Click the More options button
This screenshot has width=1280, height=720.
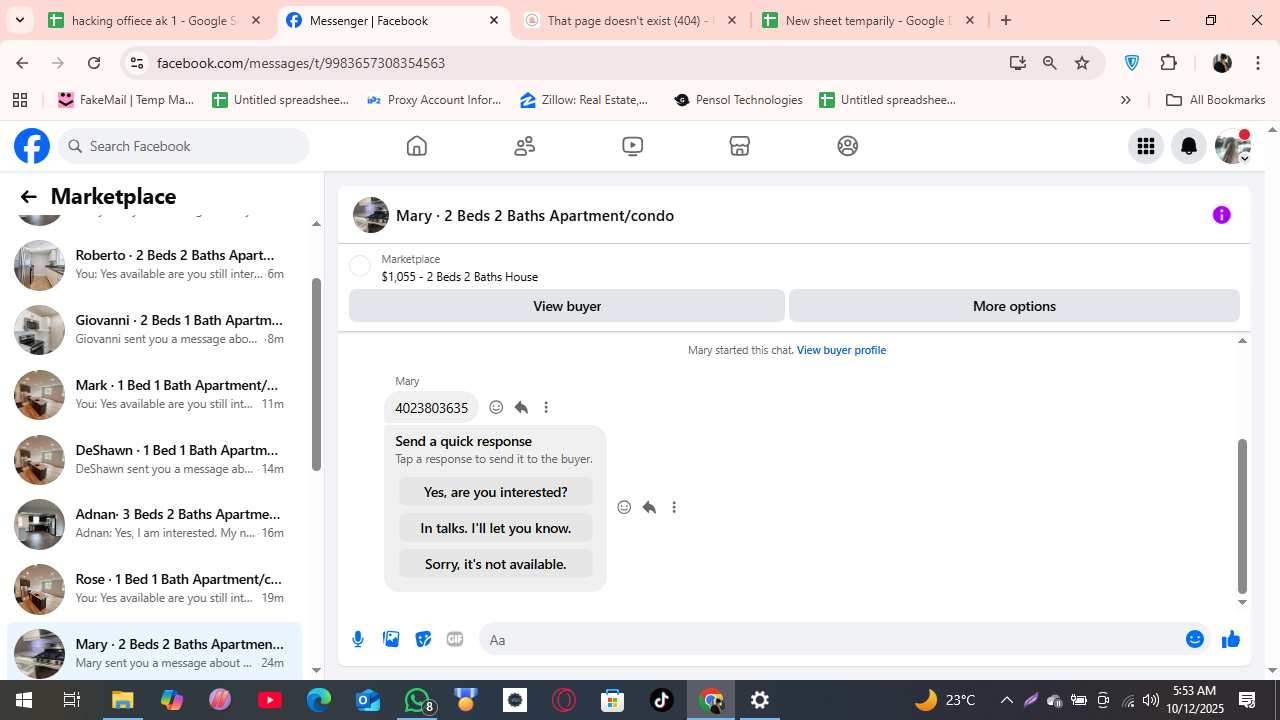1014,306
